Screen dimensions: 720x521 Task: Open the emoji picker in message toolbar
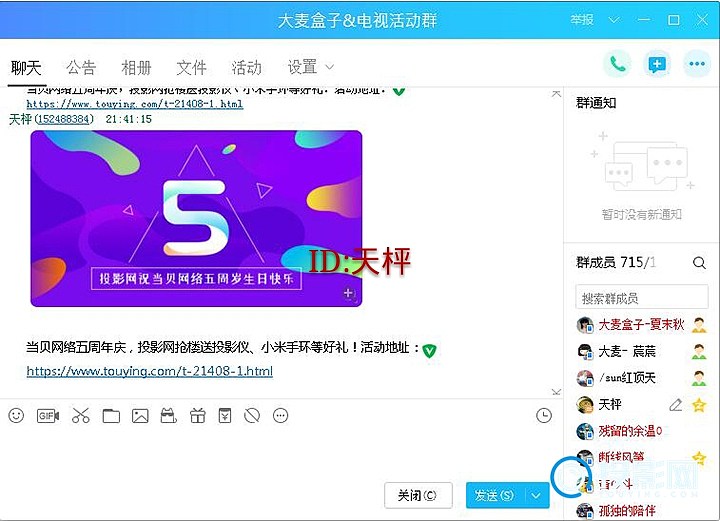[16, 415]
